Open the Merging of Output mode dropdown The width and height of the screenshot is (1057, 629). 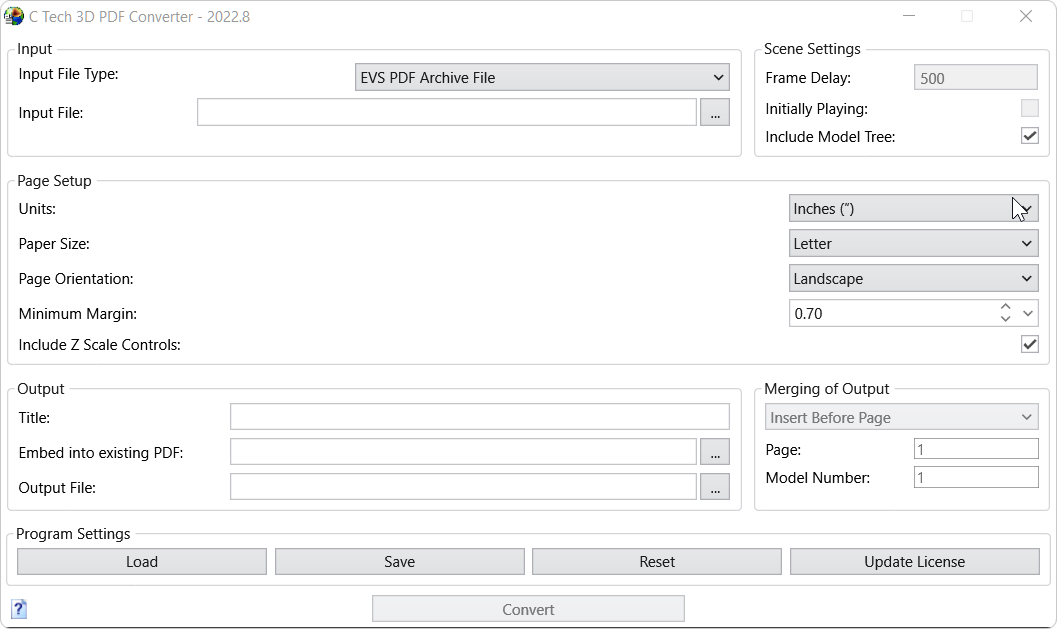coord(901,416)
